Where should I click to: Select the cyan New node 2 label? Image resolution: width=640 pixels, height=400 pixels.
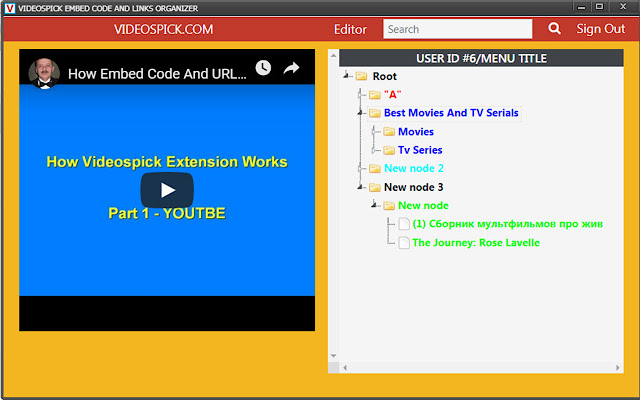point(414,169)
